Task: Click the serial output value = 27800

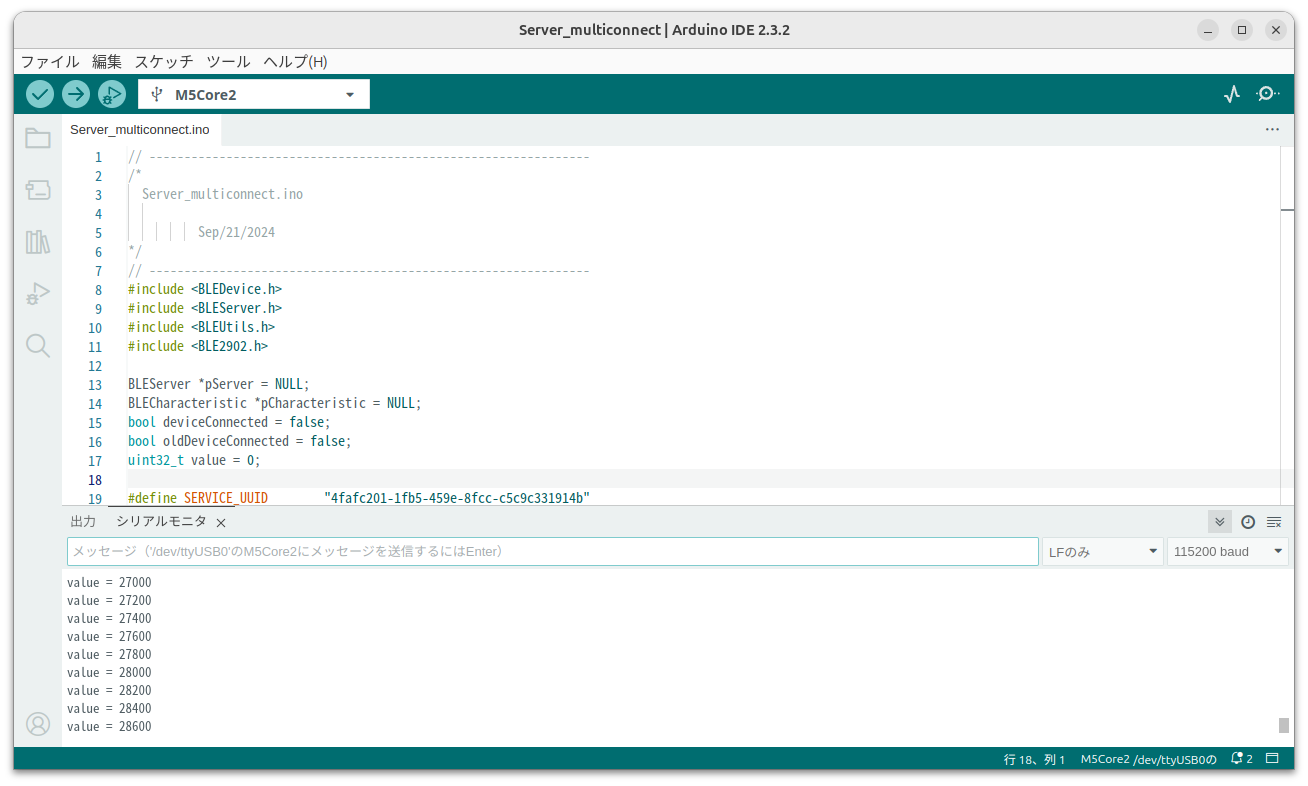Action: click(x=109, y=654)
